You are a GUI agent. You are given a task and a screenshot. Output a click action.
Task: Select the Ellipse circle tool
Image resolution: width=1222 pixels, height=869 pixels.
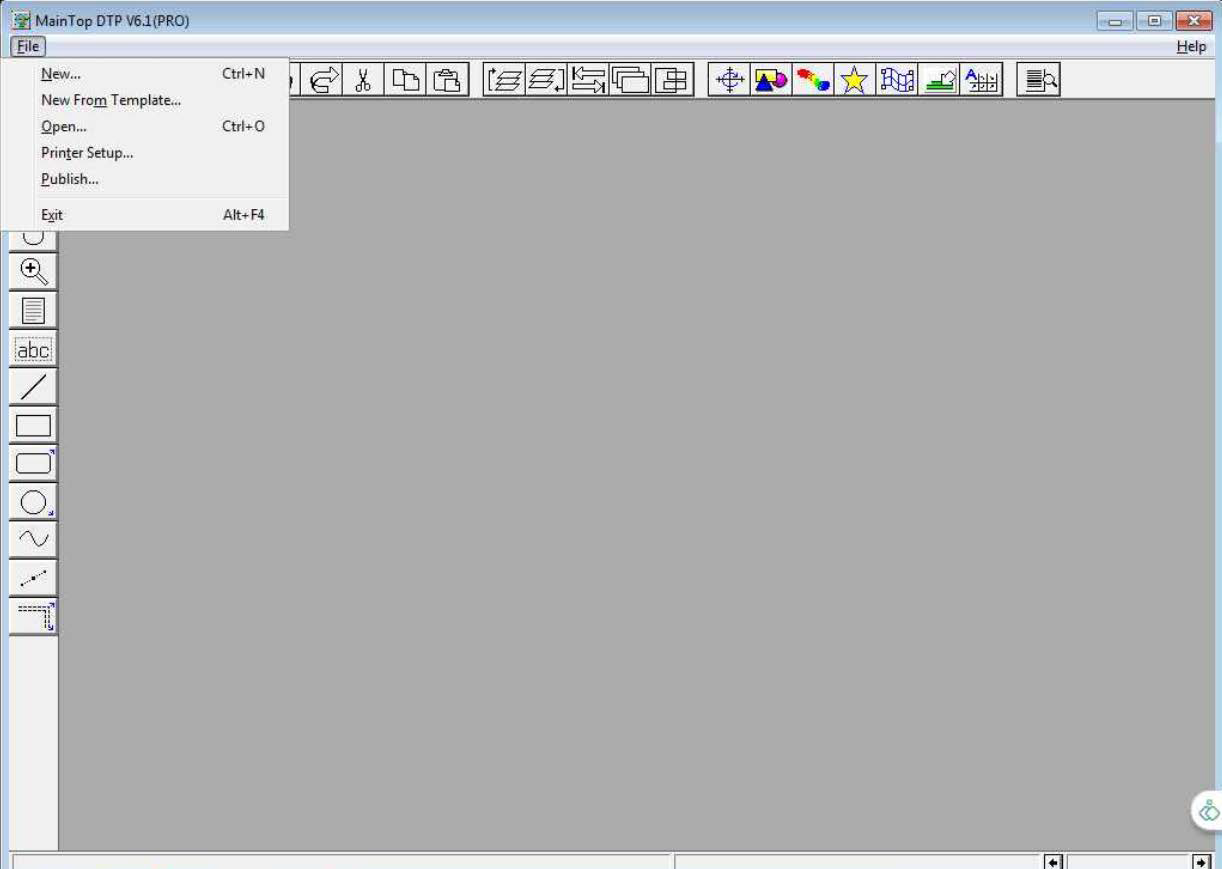(x=33, y=501)
